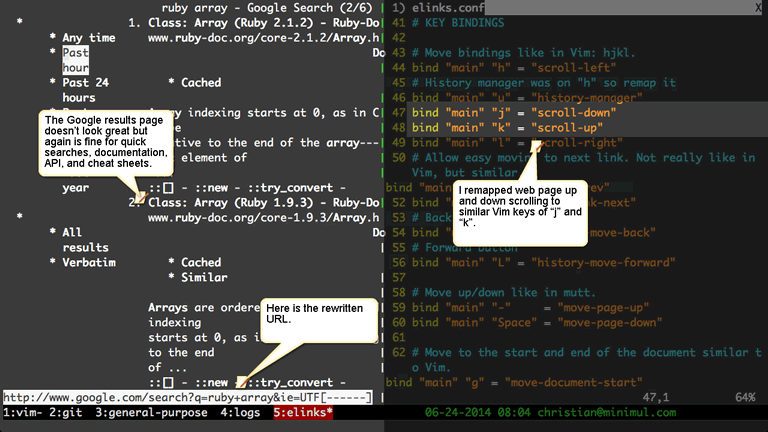Viewport: 768px width, 432px height.
Task: Click line number 50 in the gutter
Action: click(x=399, y=157)
